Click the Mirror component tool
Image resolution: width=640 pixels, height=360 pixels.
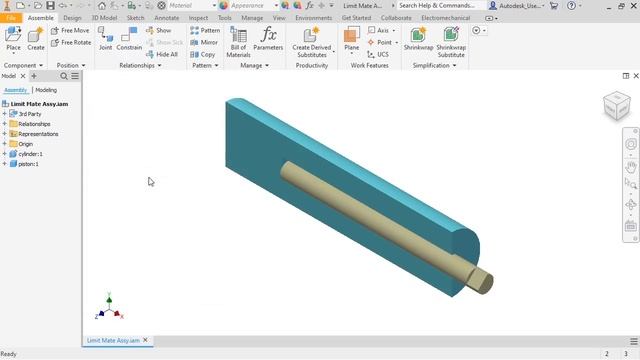click(x=204, y=42)
